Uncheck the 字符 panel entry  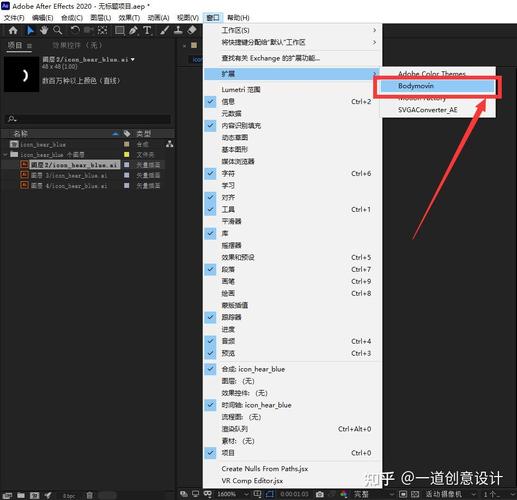click(x=293, y=173)
